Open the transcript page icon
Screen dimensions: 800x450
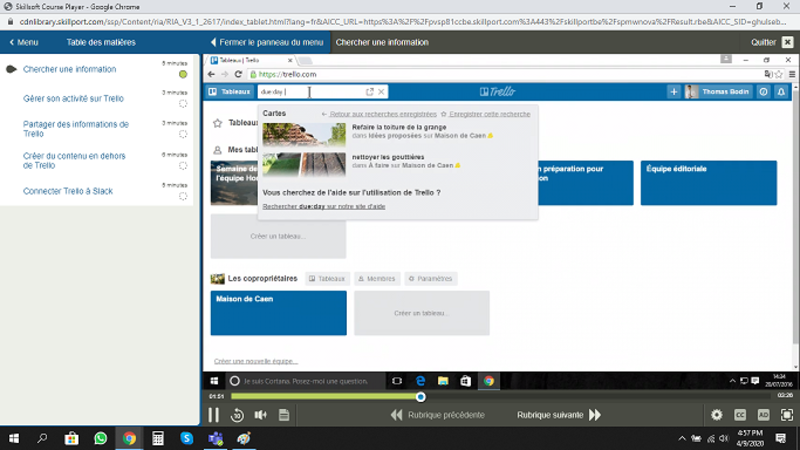[x=284, y=415]
